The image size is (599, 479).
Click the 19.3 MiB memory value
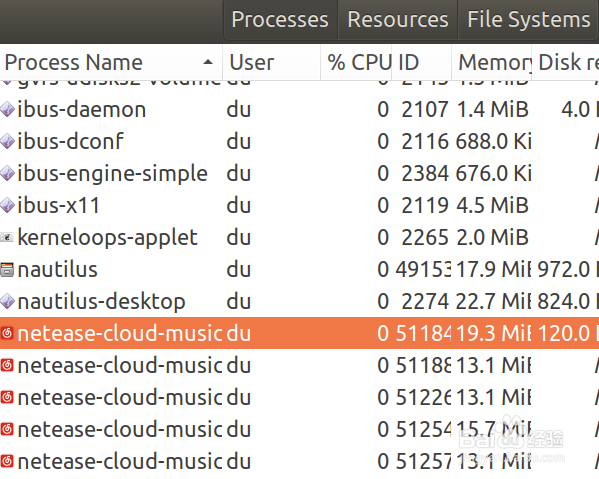coord(494,333)
